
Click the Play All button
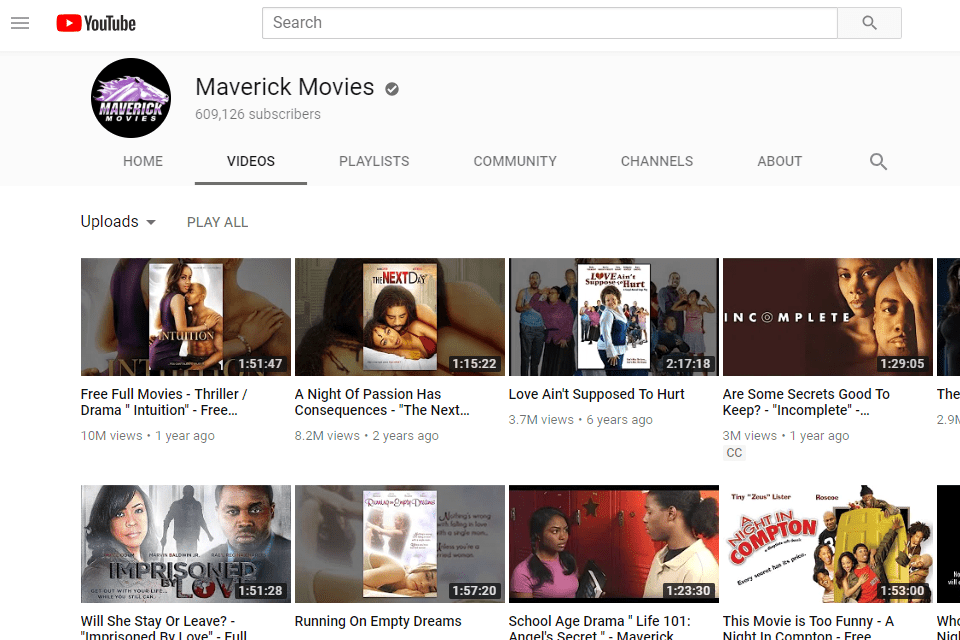pos(217,222)
